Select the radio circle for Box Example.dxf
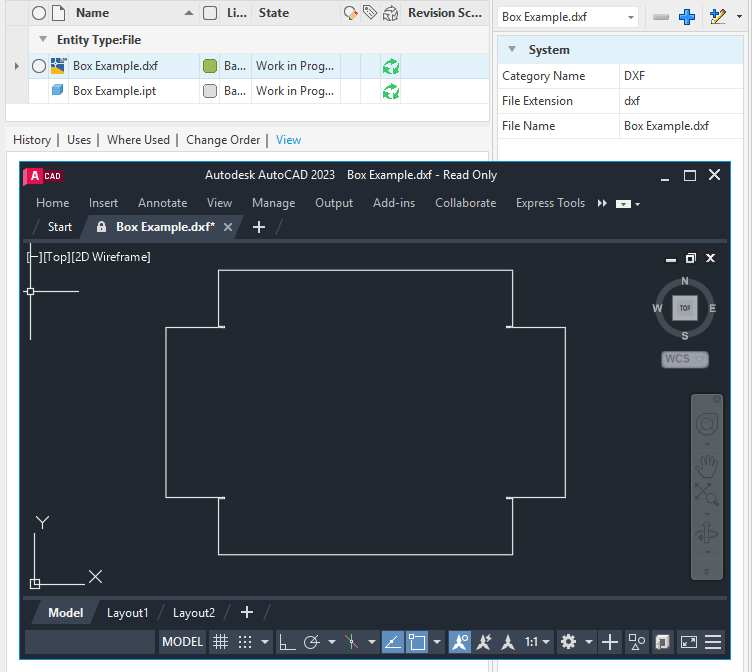 click(x=39, y=66)
